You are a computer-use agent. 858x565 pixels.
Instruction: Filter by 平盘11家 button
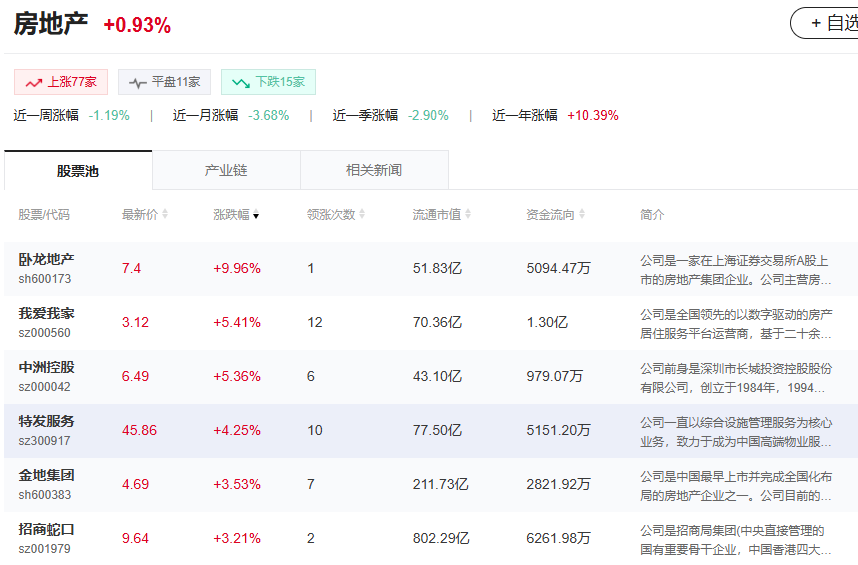coord(165,82)
